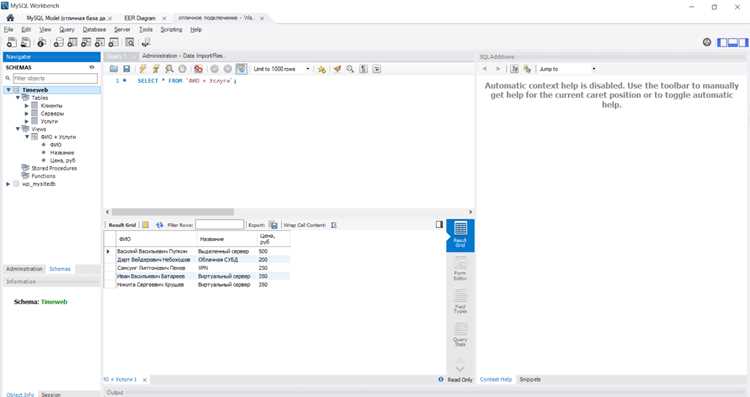The image size is (750, 397).
Task: Click the Refresh result icon near Filter Rows
Action: pos(159,225)
